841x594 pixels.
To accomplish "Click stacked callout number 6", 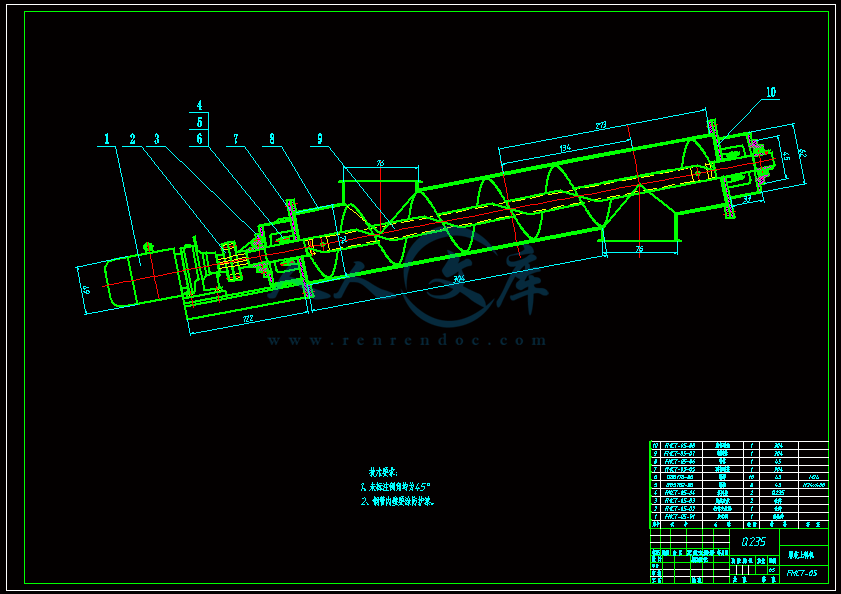I will 200,139.
